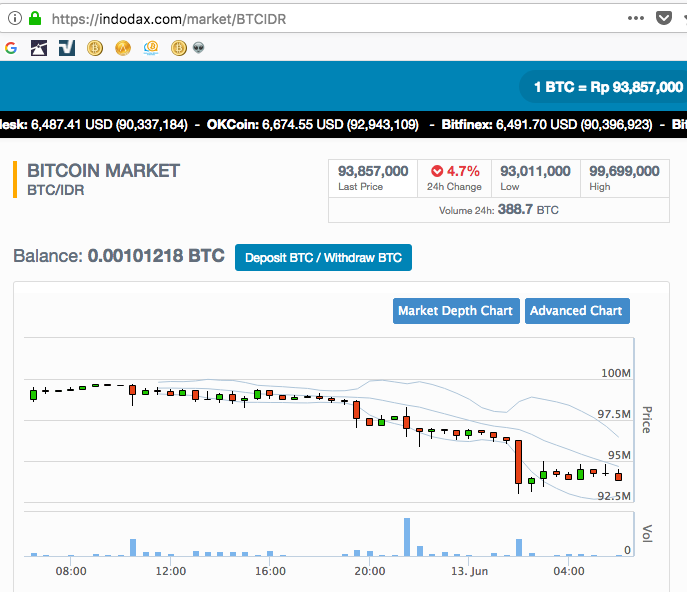
Task: Click the red down-arrow 24h Change icon
Action: pyautogui.click(x=437, y=171)
